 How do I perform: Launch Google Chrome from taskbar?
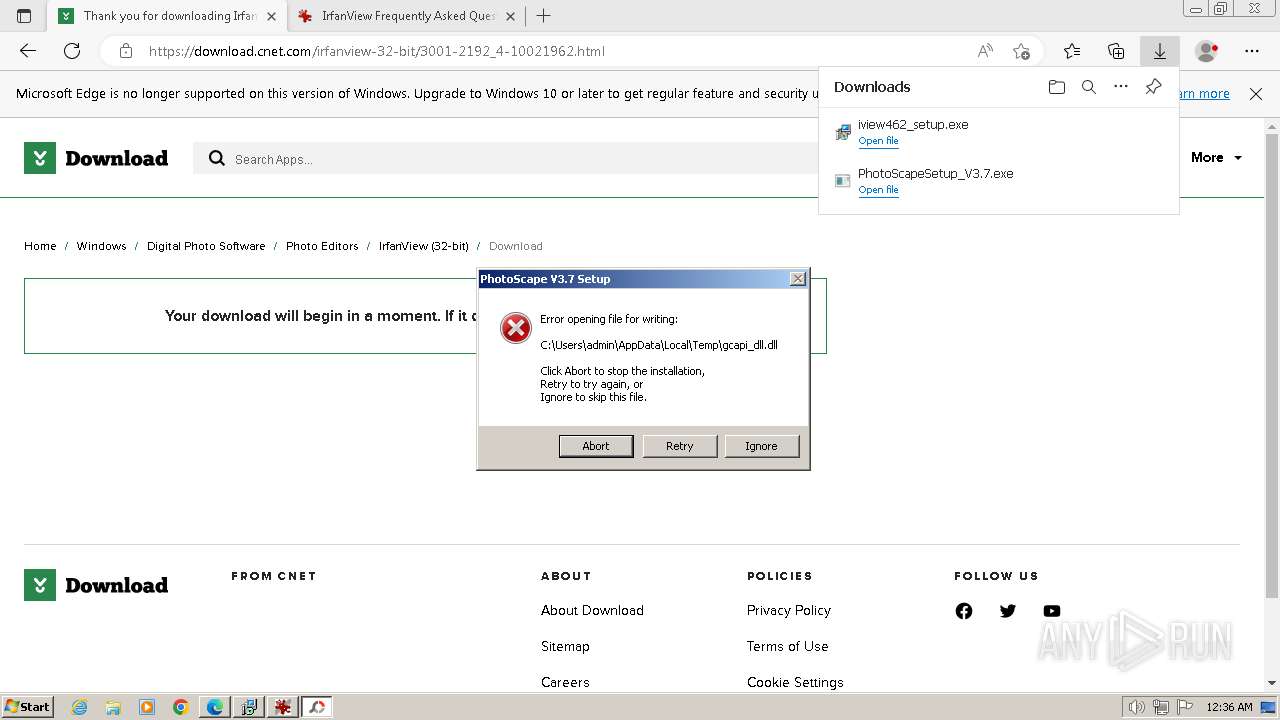point(181,707)
